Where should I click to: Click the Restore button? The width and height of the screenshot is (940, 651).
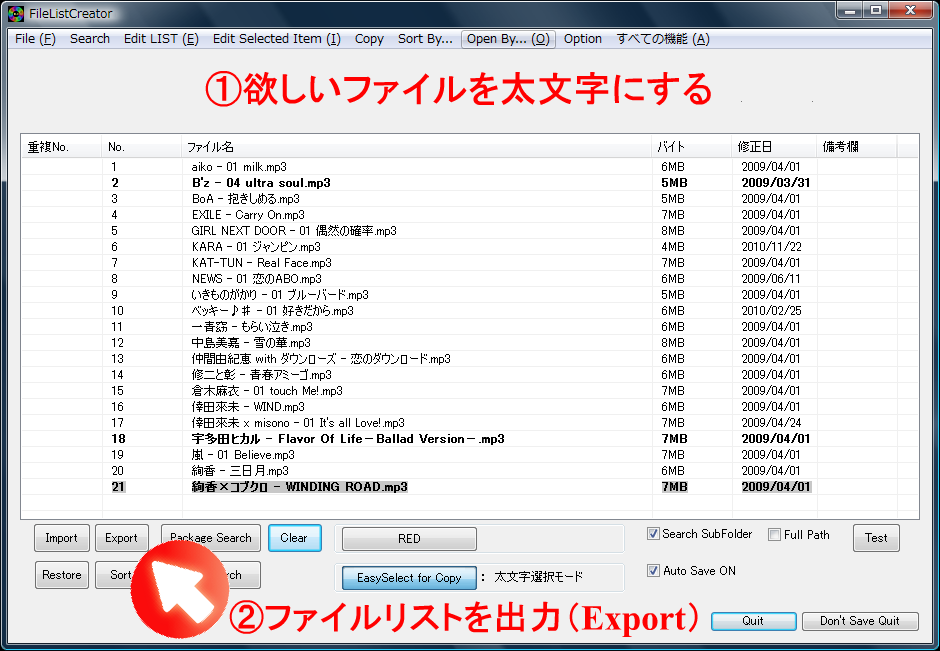(x=61, y=574)
